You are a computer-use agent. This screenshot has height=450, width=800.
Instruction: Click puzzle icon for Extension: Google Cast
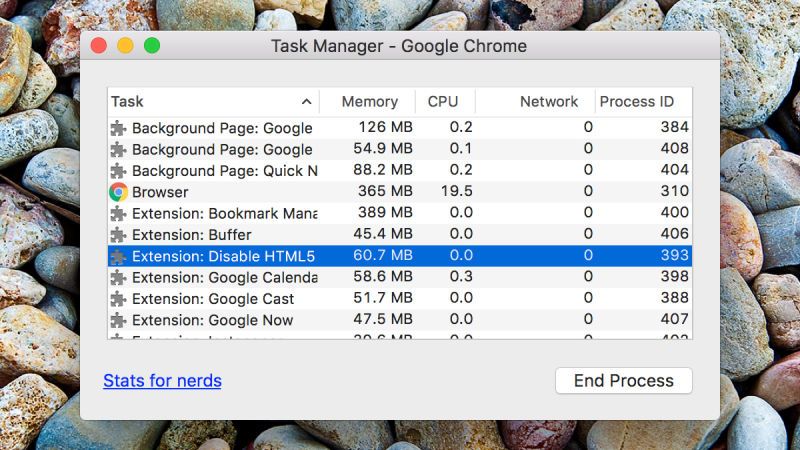[118, 299]
